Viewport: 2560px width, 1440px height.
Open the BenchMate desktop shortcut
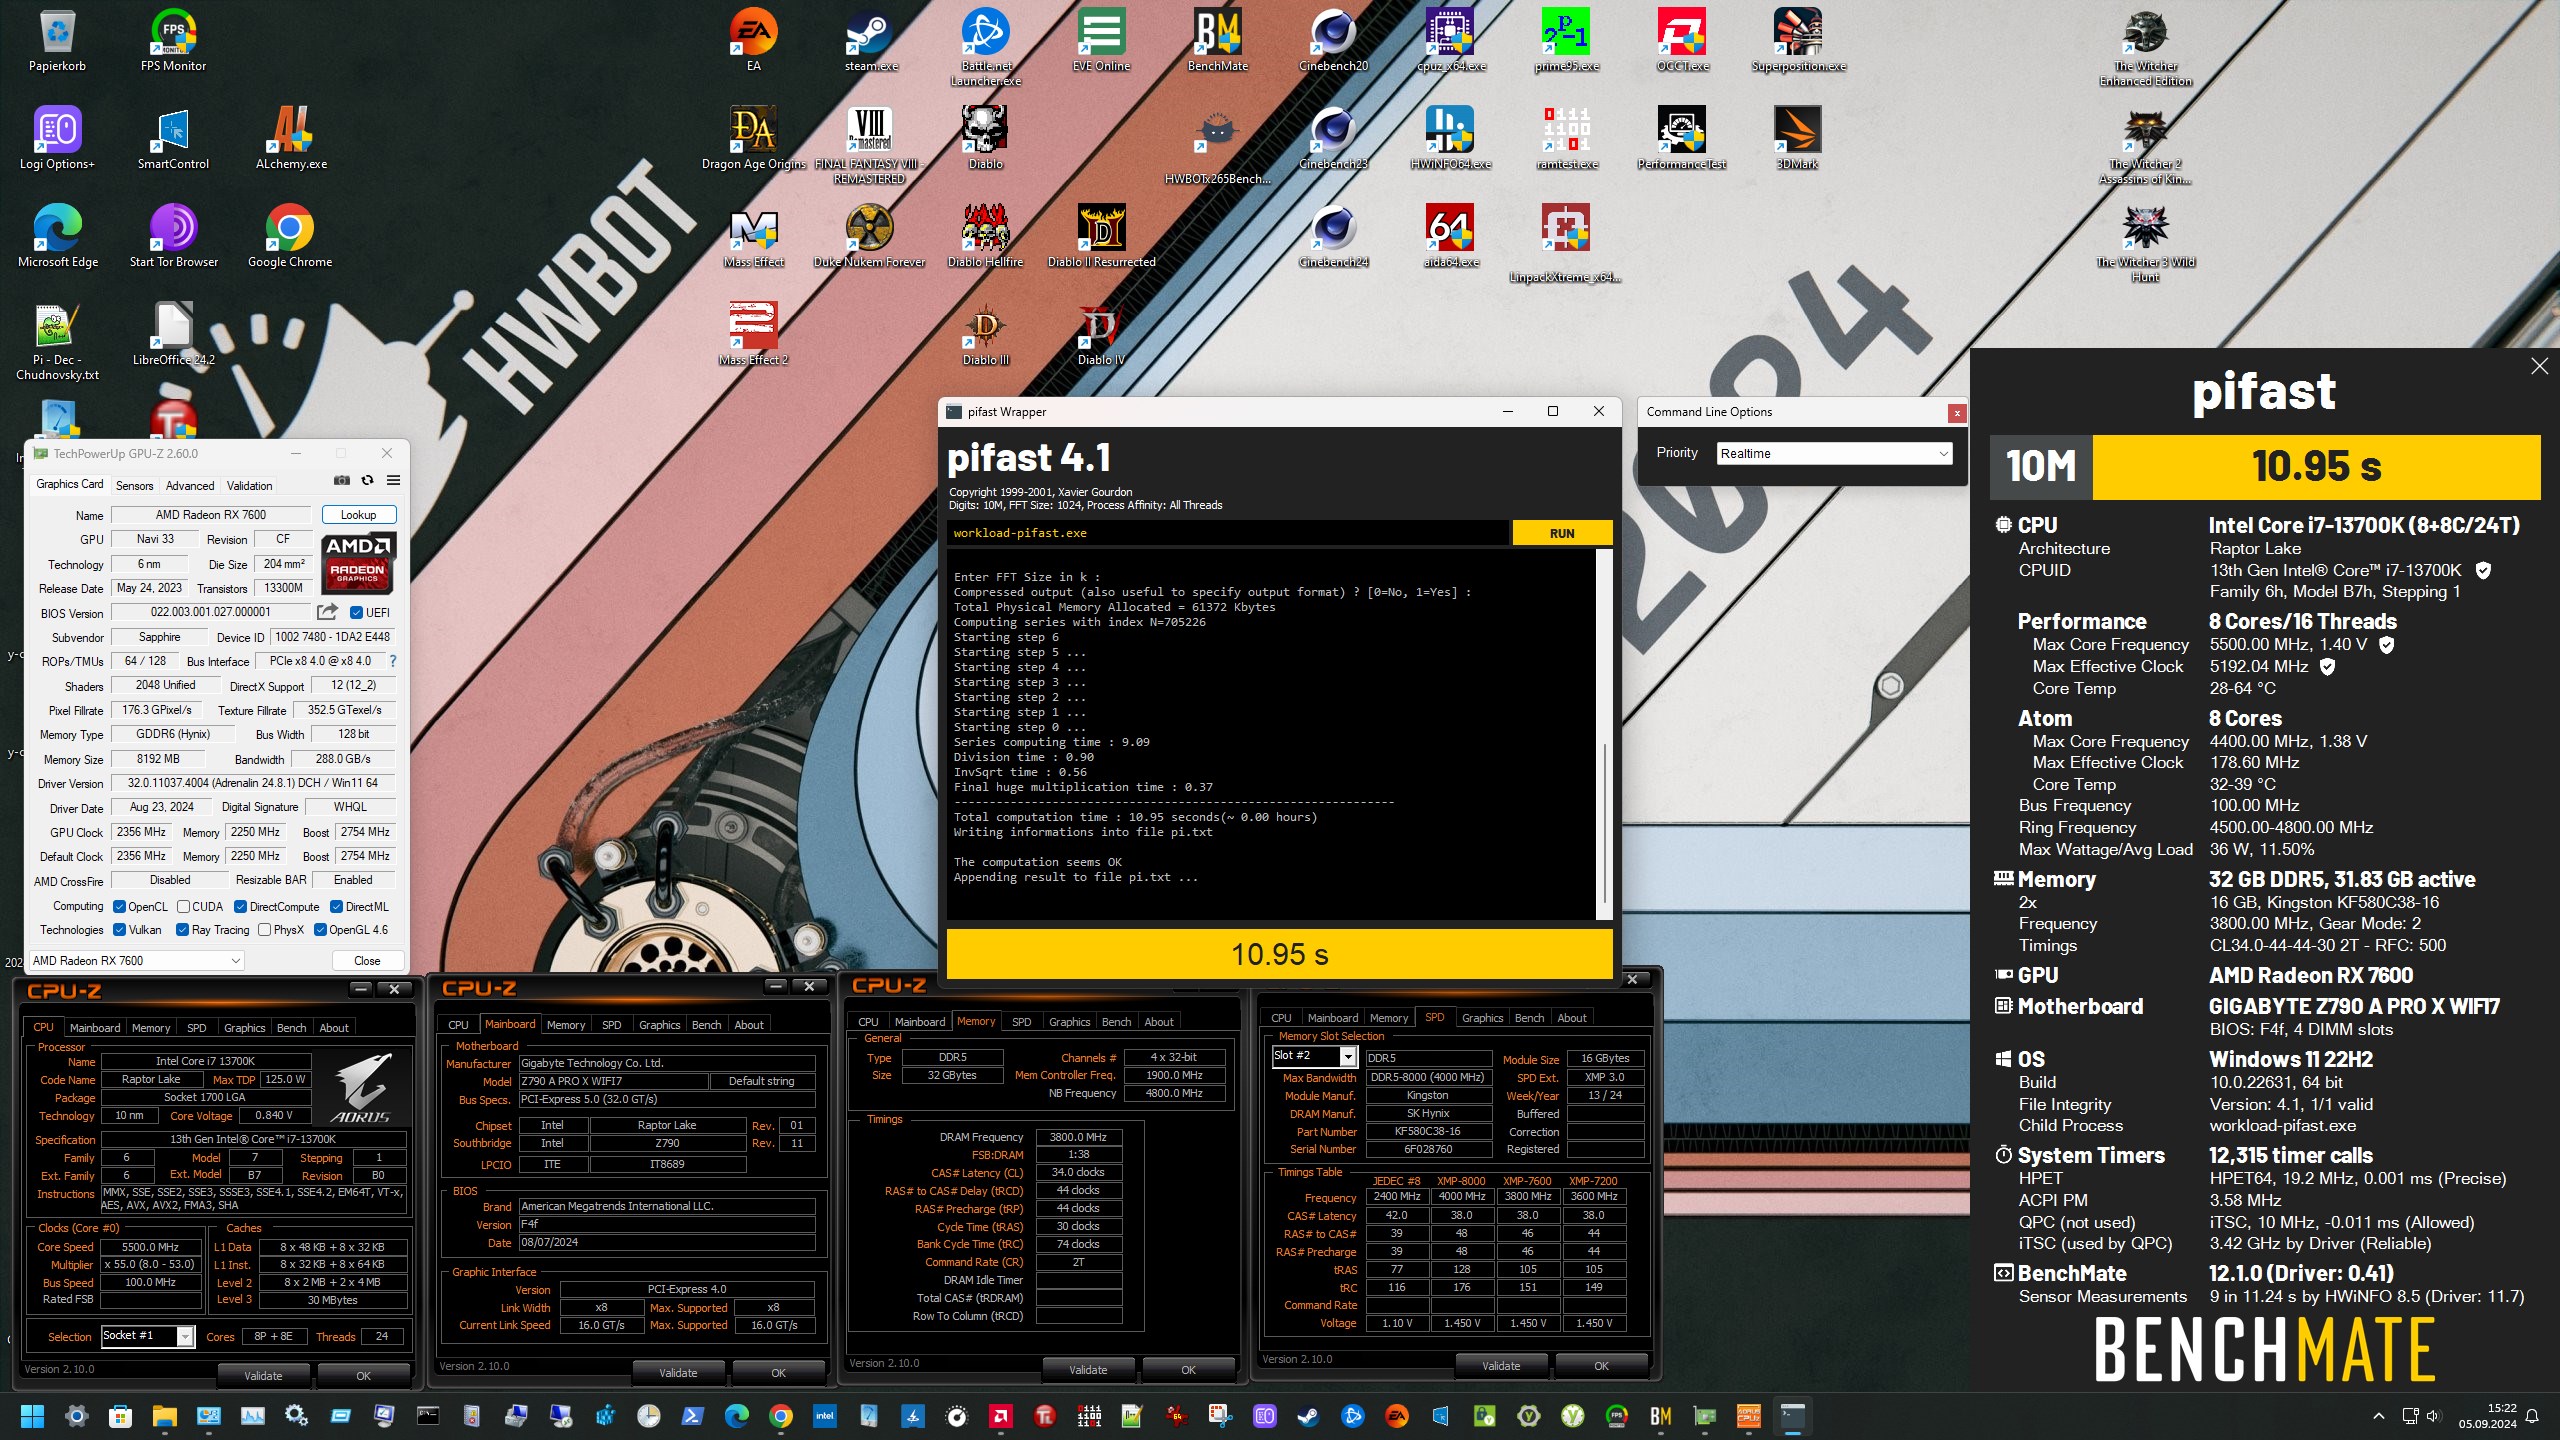(1217, 40)
